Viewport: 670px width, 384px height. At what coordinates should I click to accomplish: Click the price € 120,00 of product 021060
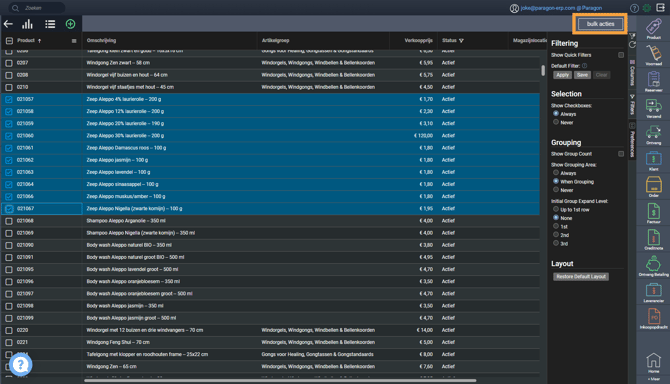(423, 136)
